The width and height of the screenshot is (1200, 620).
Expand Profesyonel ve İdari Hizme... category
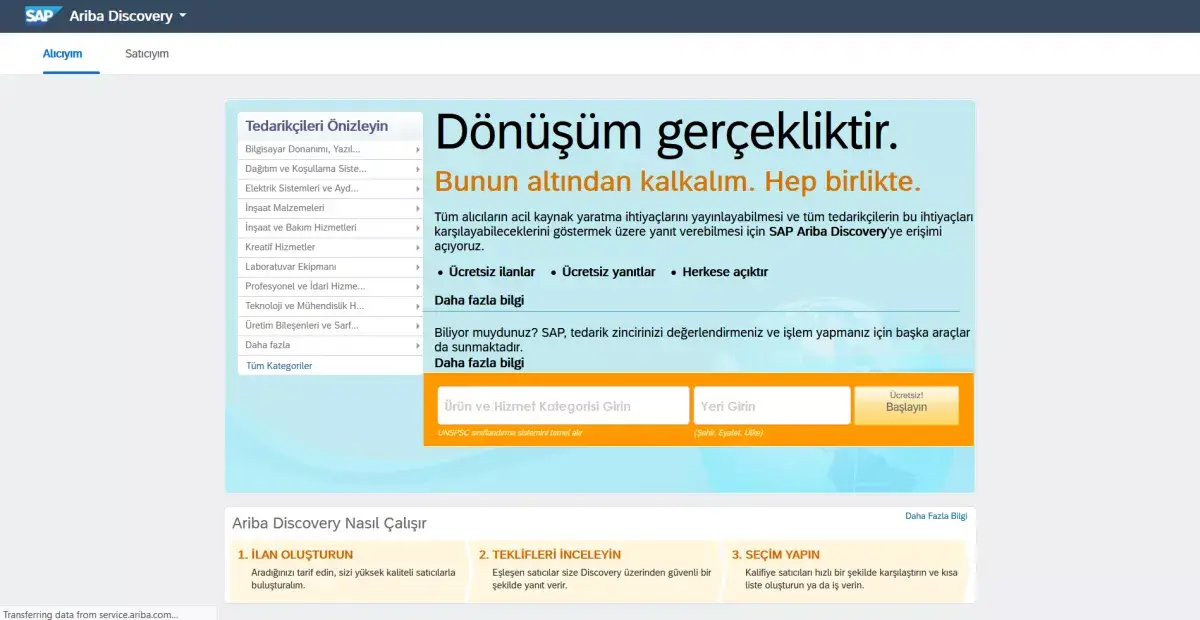click(331, 286)
